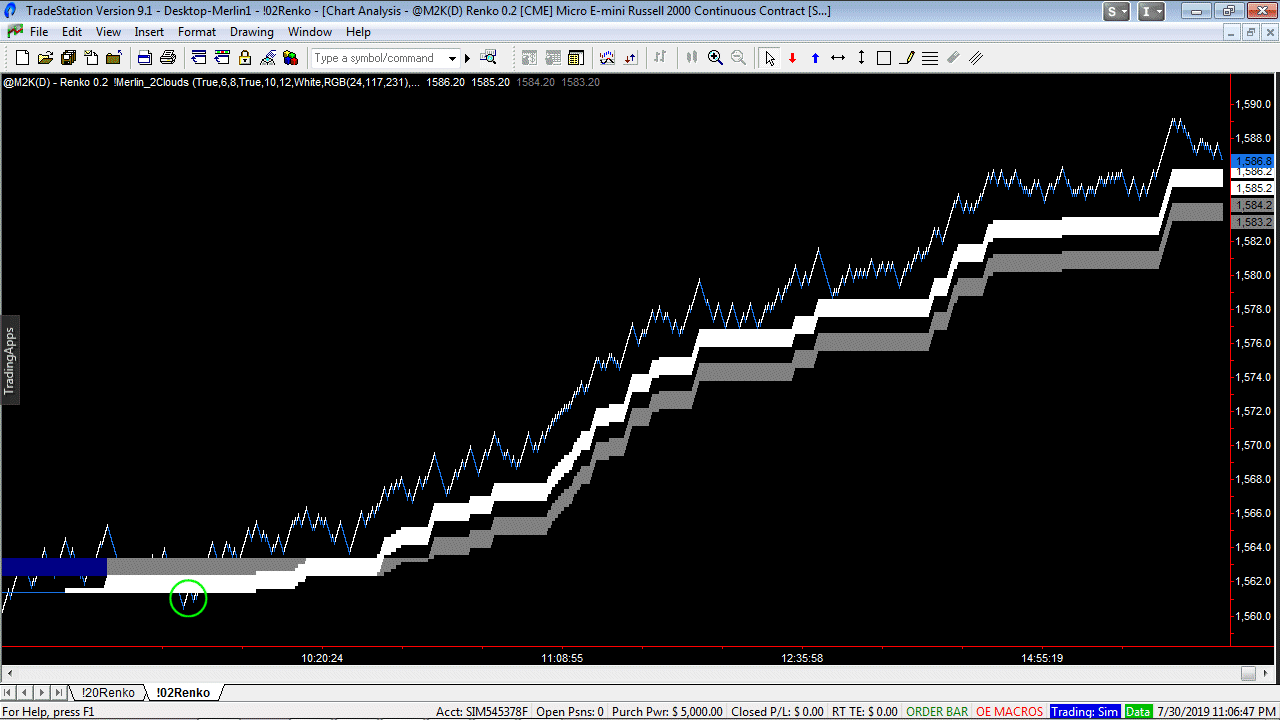1280x720 pixels.
Task: Click the 'Open Psns: 0' status entry
Action: (x=570, y=712)
